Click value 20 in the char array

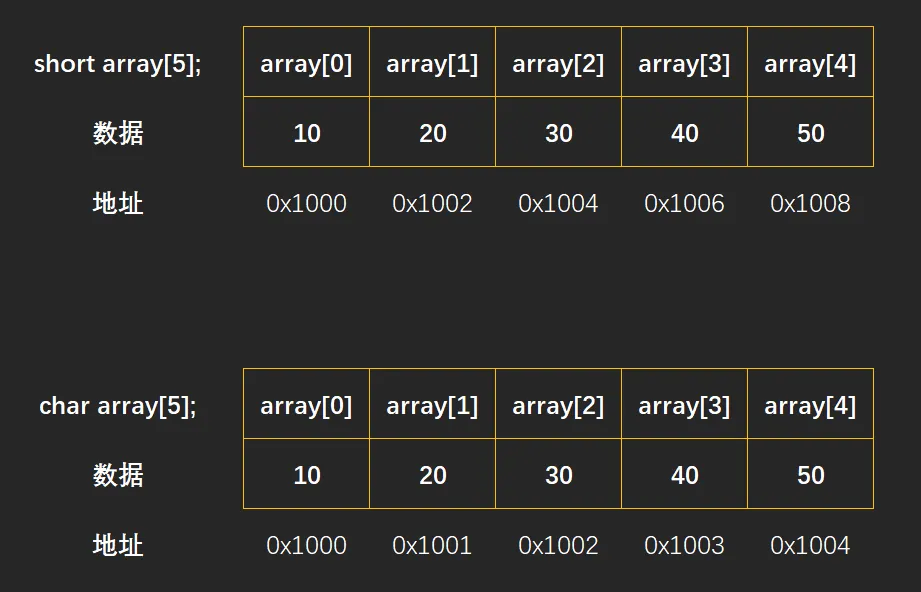(432, 474)
